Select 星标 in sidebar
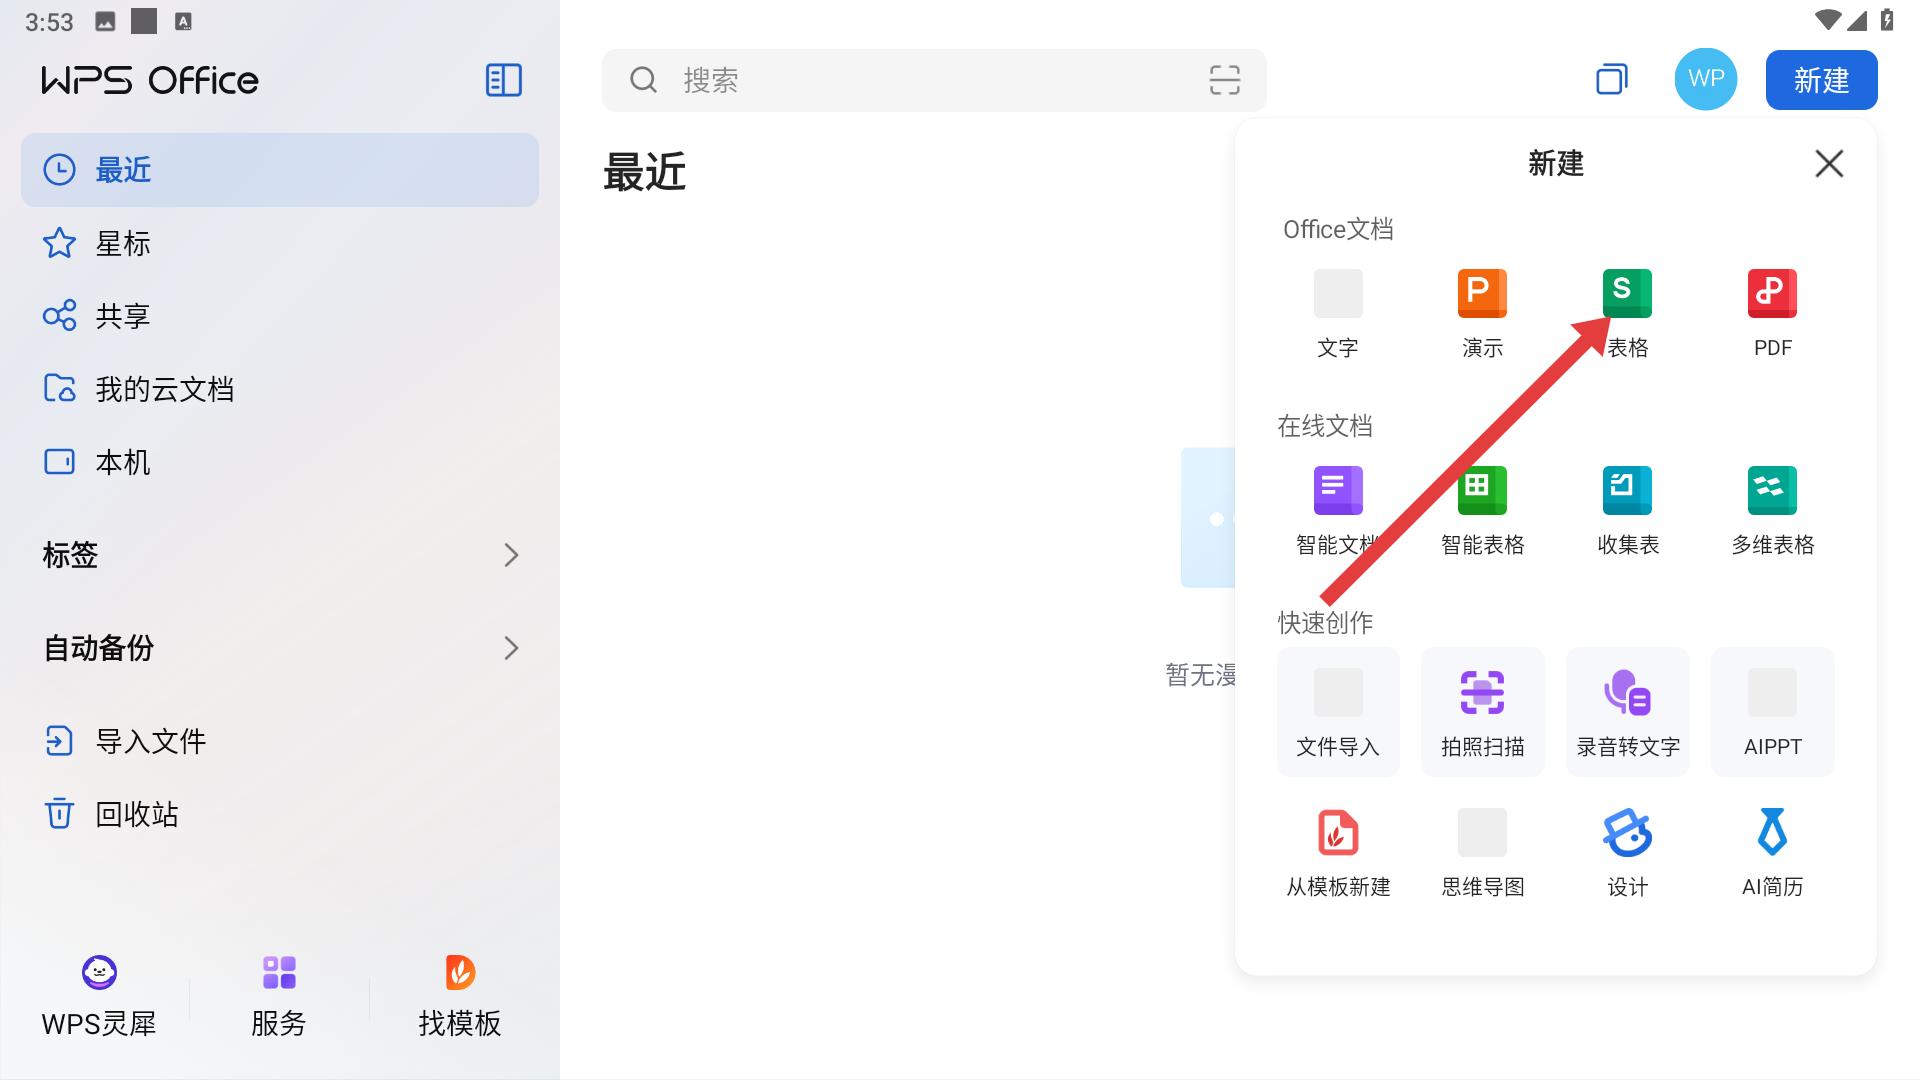The image size is (1920, 1080). coord(122,243)
